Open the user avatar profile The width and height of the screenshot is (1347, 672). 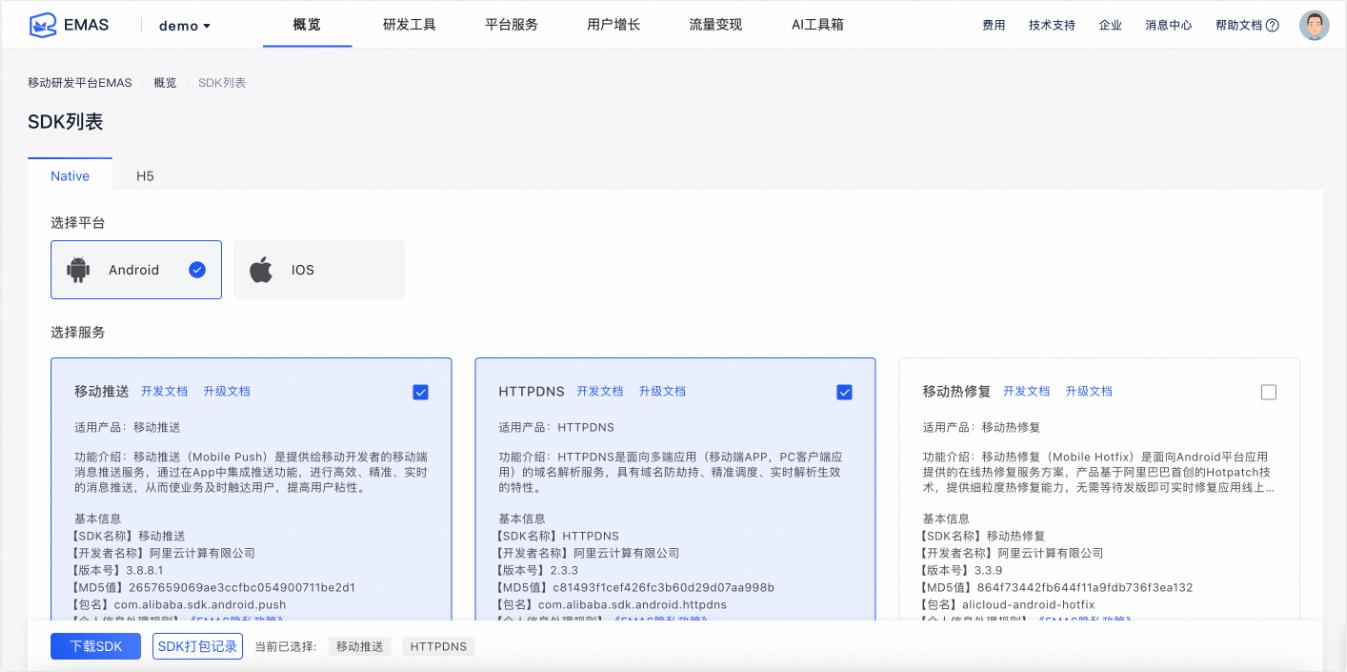click(1314, 25)
